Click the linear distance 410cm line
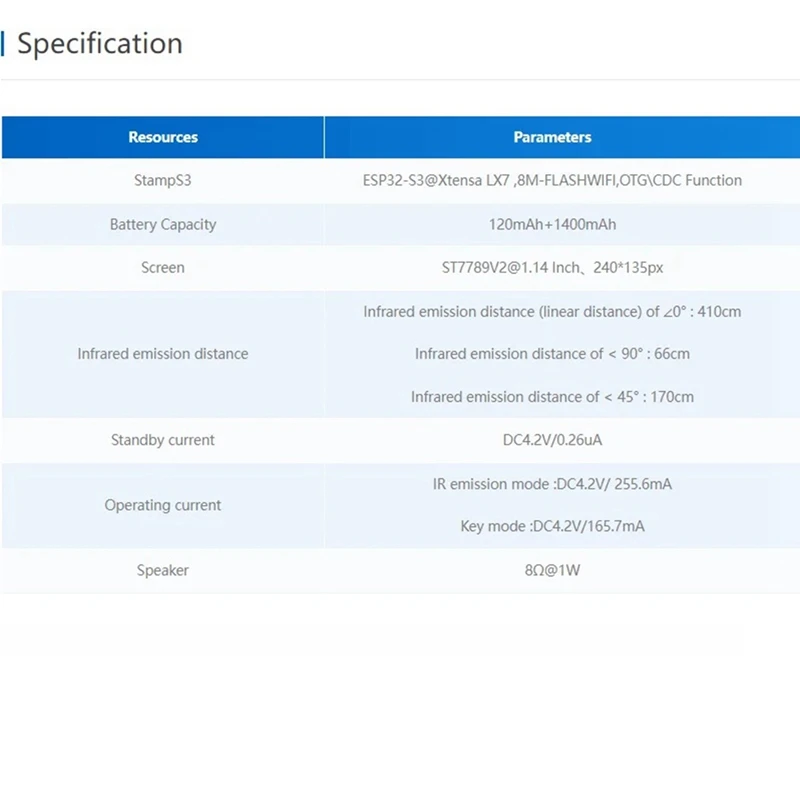Image resolution: width=800 pixels, height=800 pixels. pyautogui.click(x=552, y=312)
